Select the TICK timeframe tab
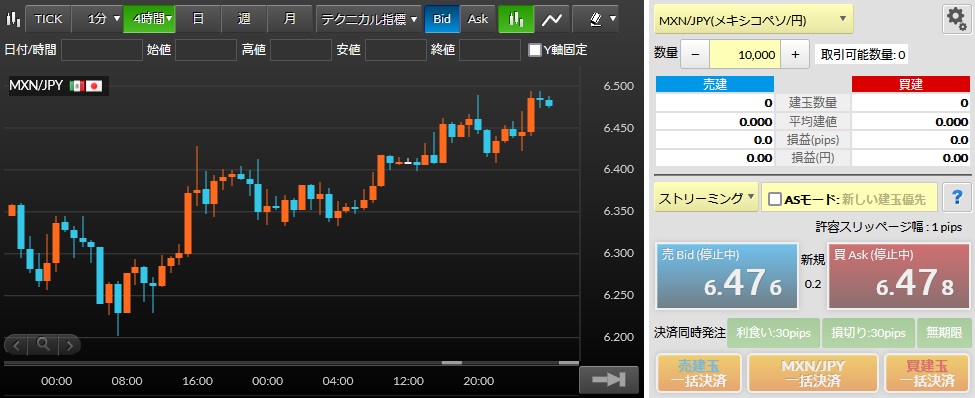This screenshot has height=398, width=975. pos(49,19)
